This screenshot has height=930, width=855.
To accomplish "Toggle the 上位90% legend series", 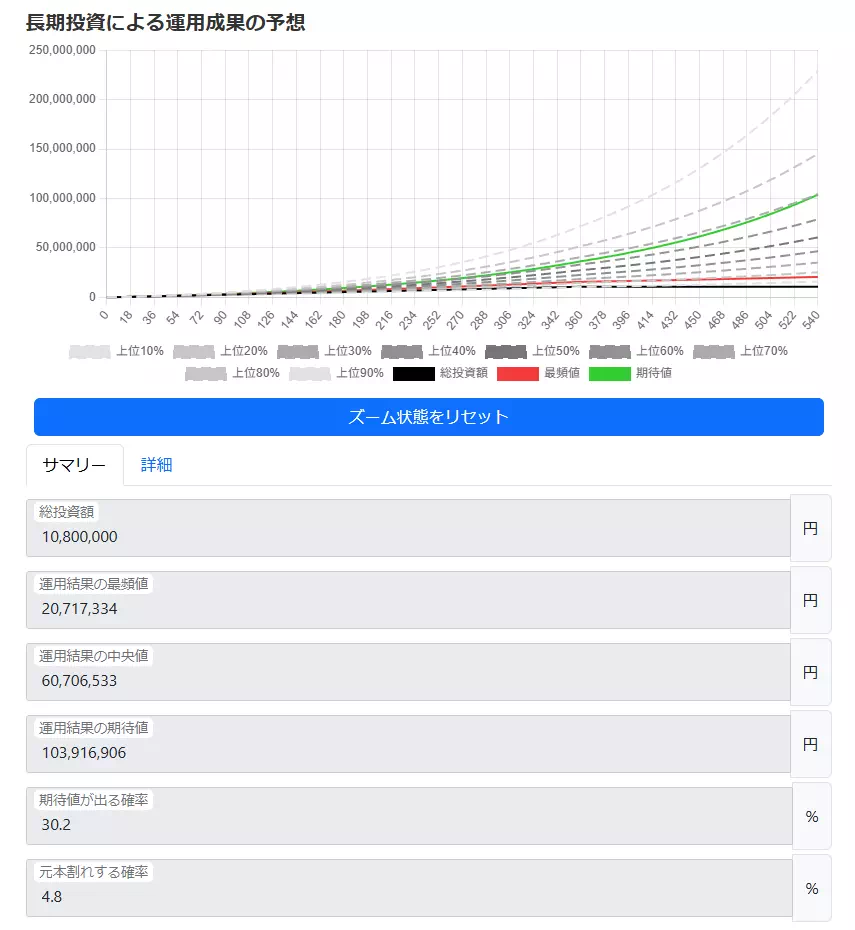I will [x=336, y=373].
